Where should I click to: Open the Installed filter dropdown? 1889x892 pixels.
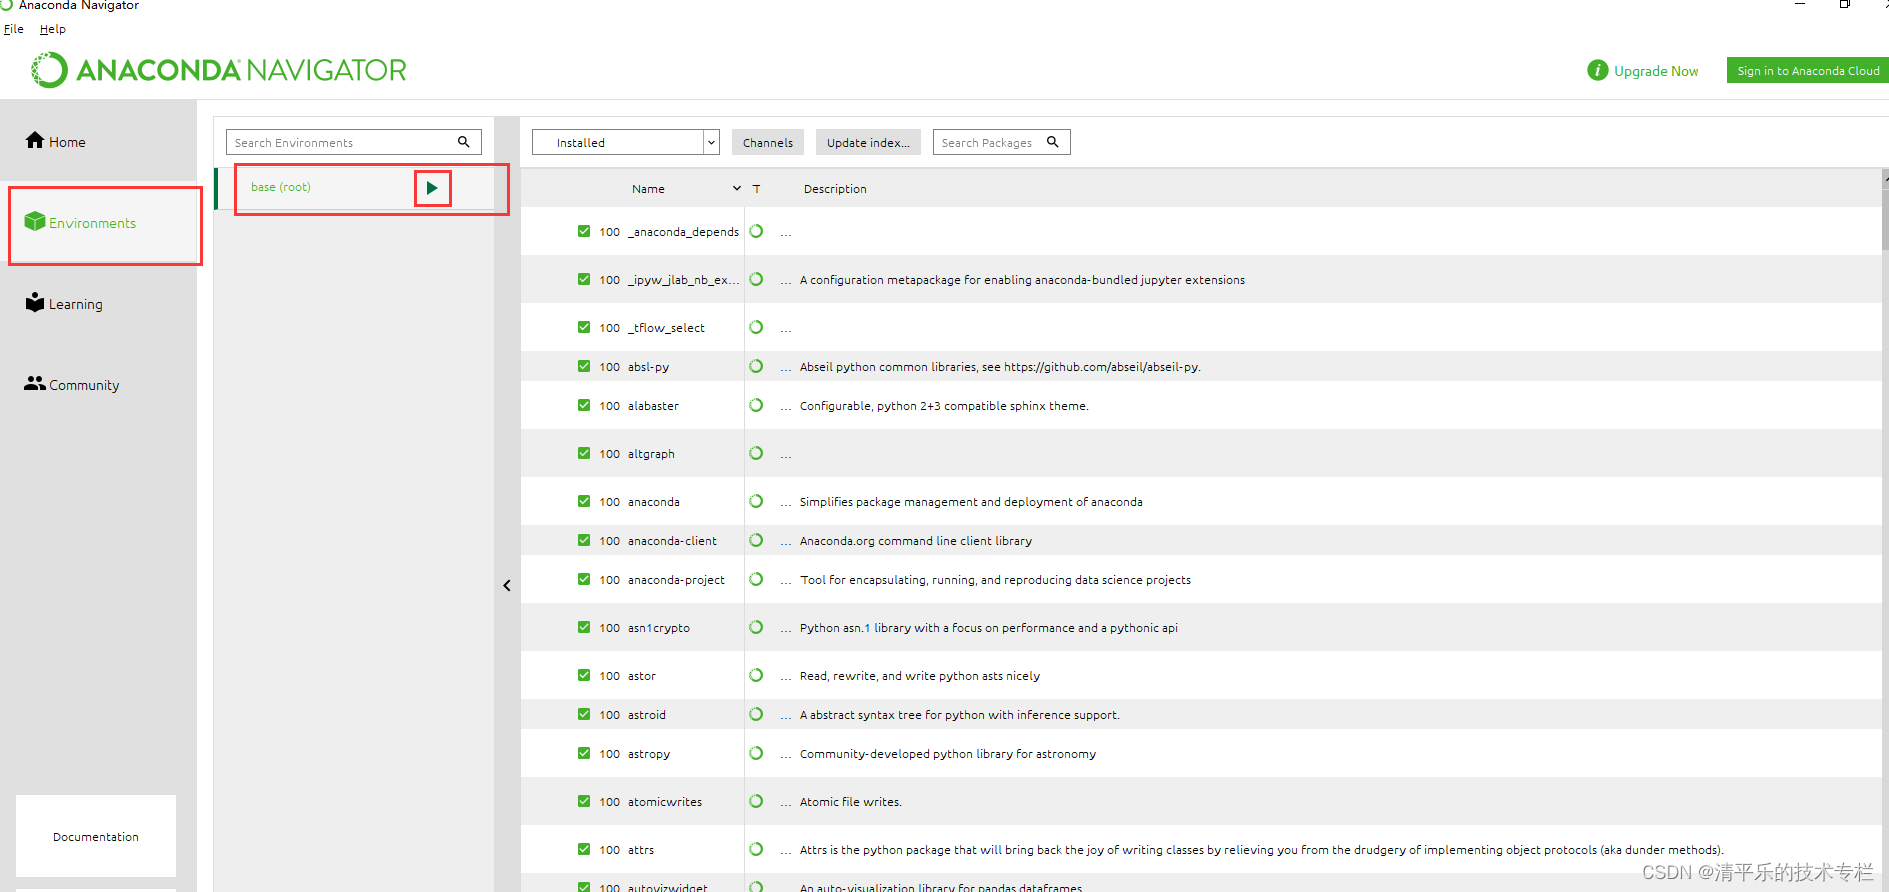(x=626, y=142)
